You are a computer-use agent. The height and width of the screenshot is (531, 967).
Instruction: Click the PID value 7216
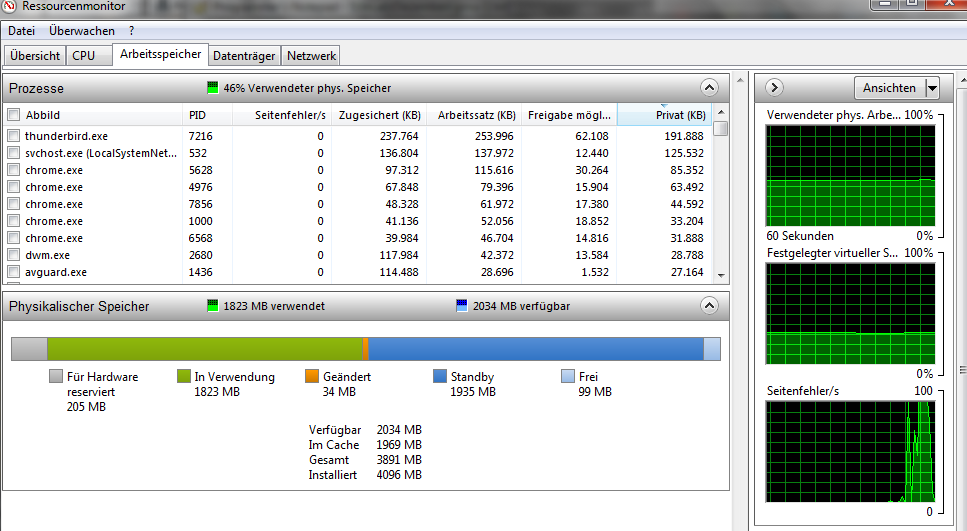[200, 136]
